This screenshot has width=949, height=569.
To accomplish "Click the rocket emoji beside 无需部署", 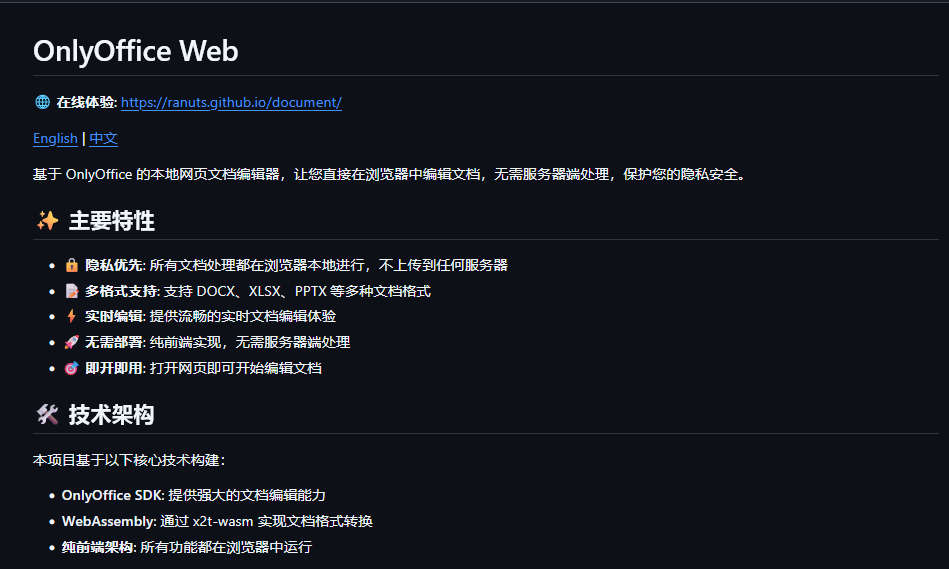I will 71,342.
